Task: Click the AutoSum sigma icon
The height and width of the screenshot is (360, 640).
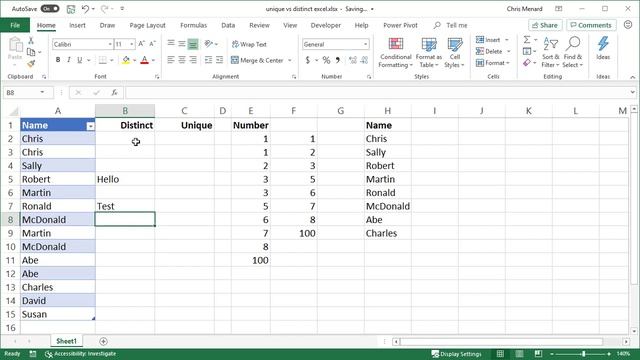Action: coord(527,40)
